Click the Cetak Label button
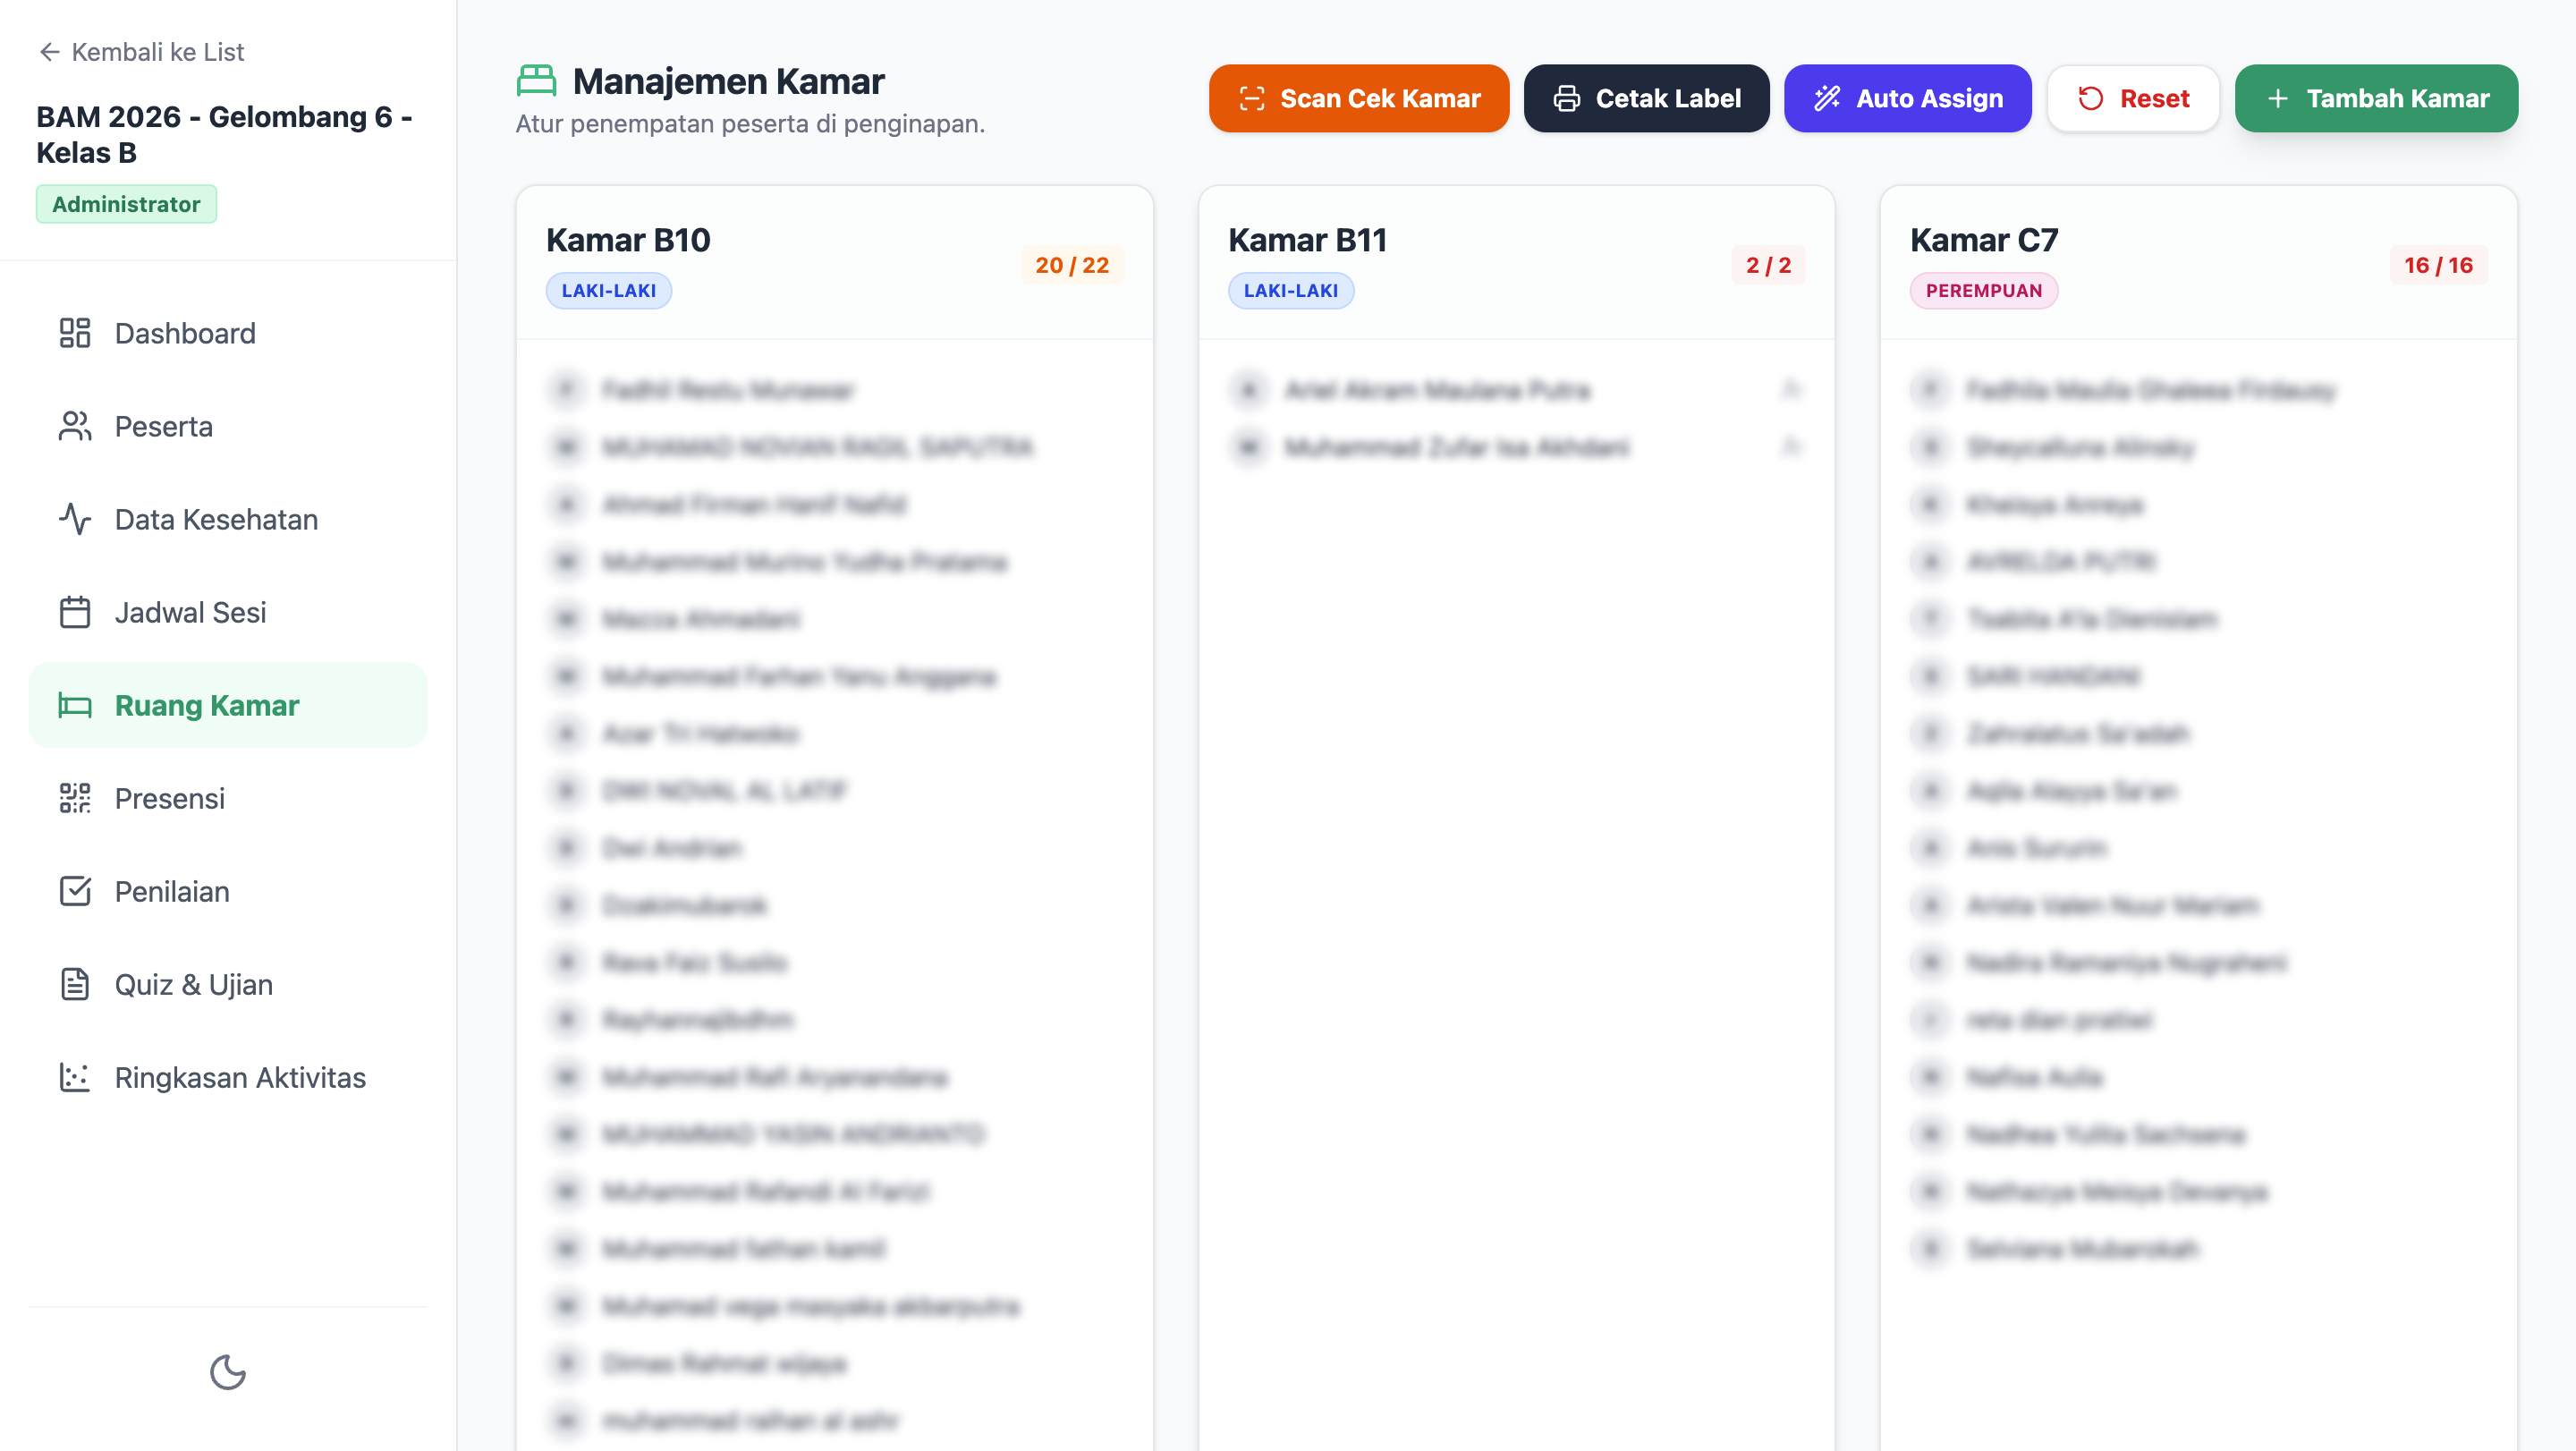 [1647, 98]
